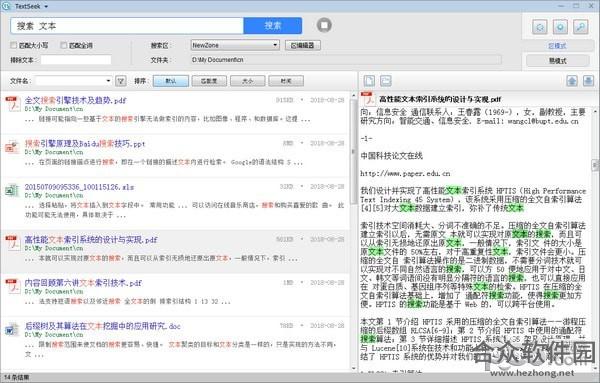Viewport: 600px width, 383px height.
Task: Open the settings gear icon button
Action: click(x=560, y=27)
